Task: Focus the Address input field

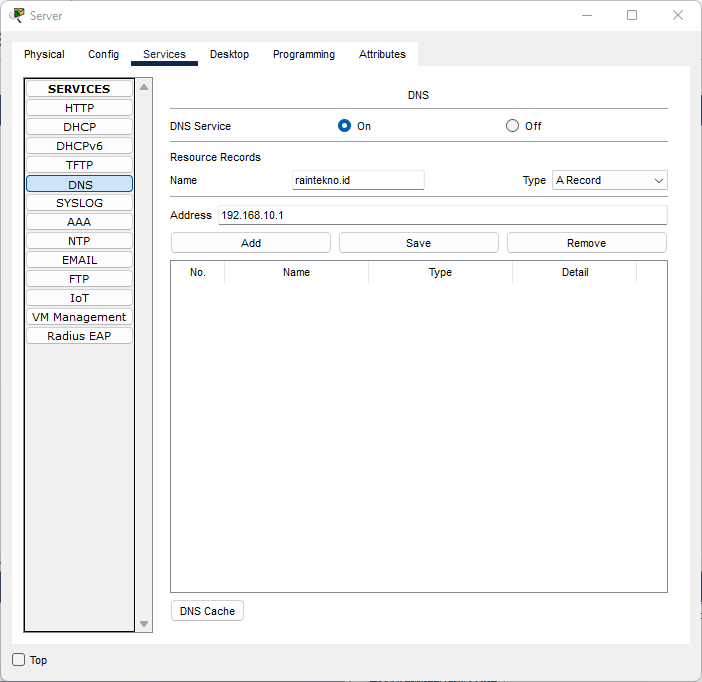Action: coord(441,215)
